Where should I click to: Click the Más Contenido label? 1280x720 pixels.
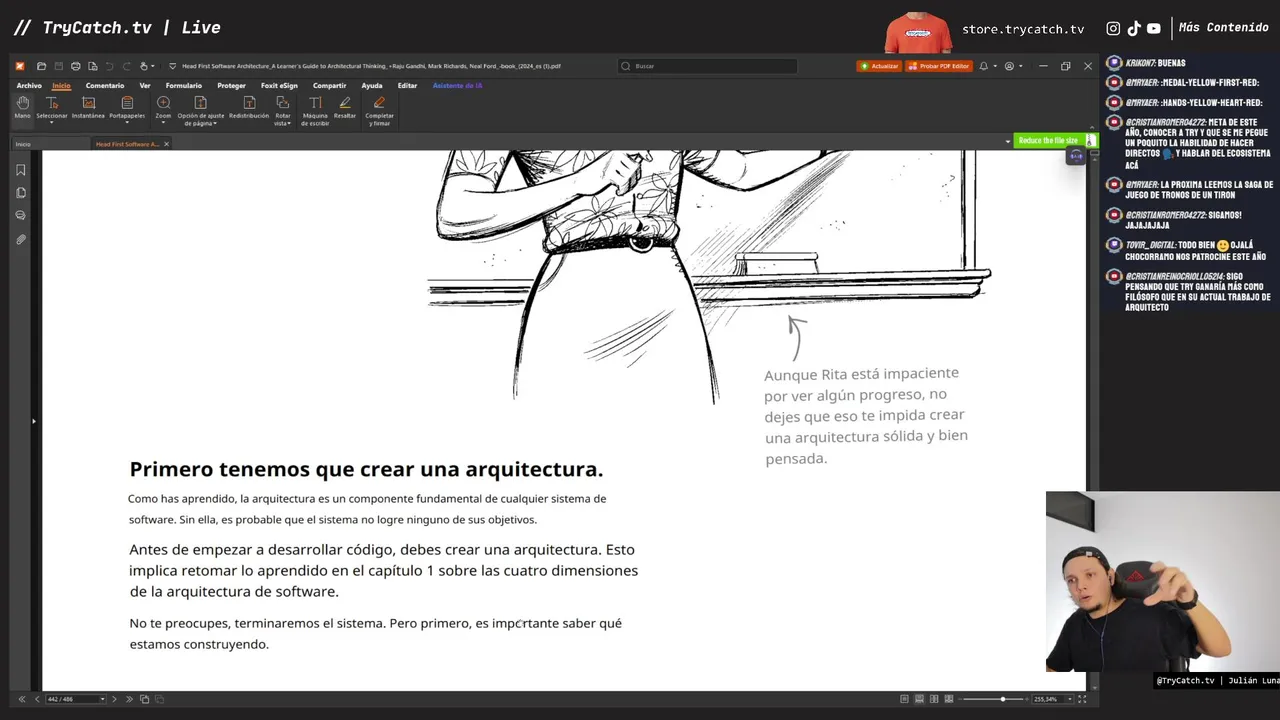tap(1223, 28)
